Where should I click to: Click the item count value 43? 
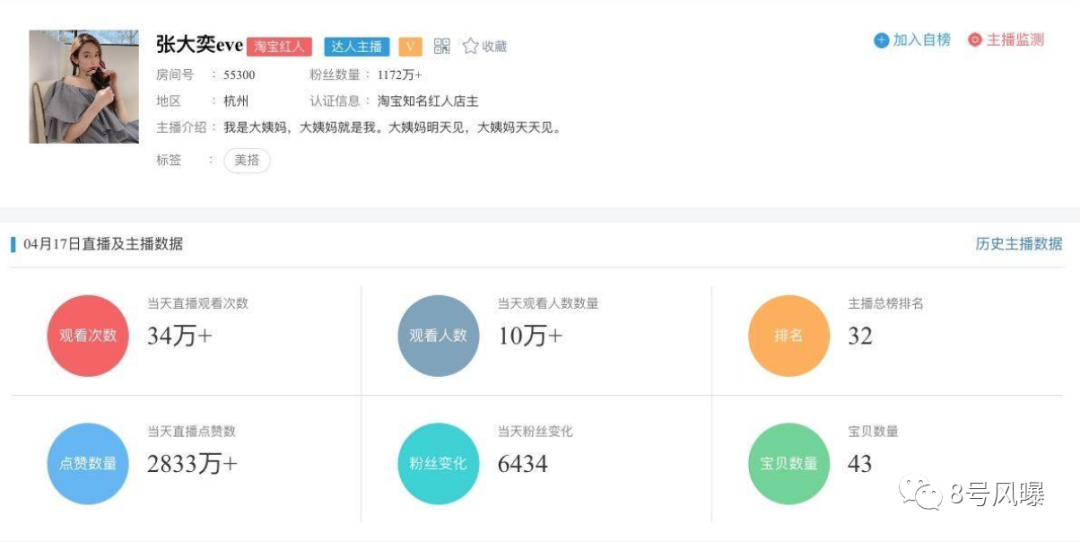tap(860, 463)
